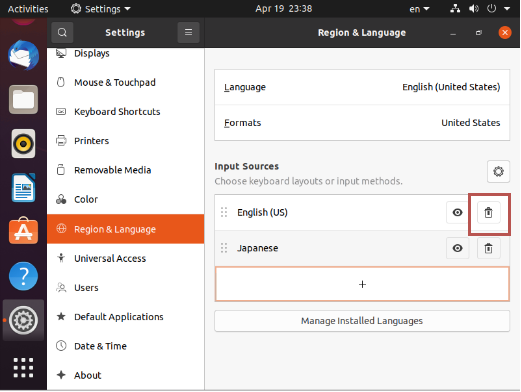Open the Settings app menu in top bar
The image size is (521, 392).
(101, 9)
